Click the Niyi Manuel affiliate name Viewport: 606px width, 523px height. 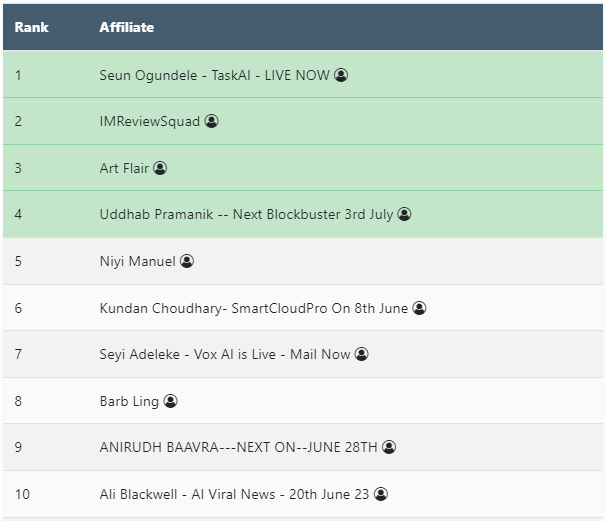[x=137, y=261]
